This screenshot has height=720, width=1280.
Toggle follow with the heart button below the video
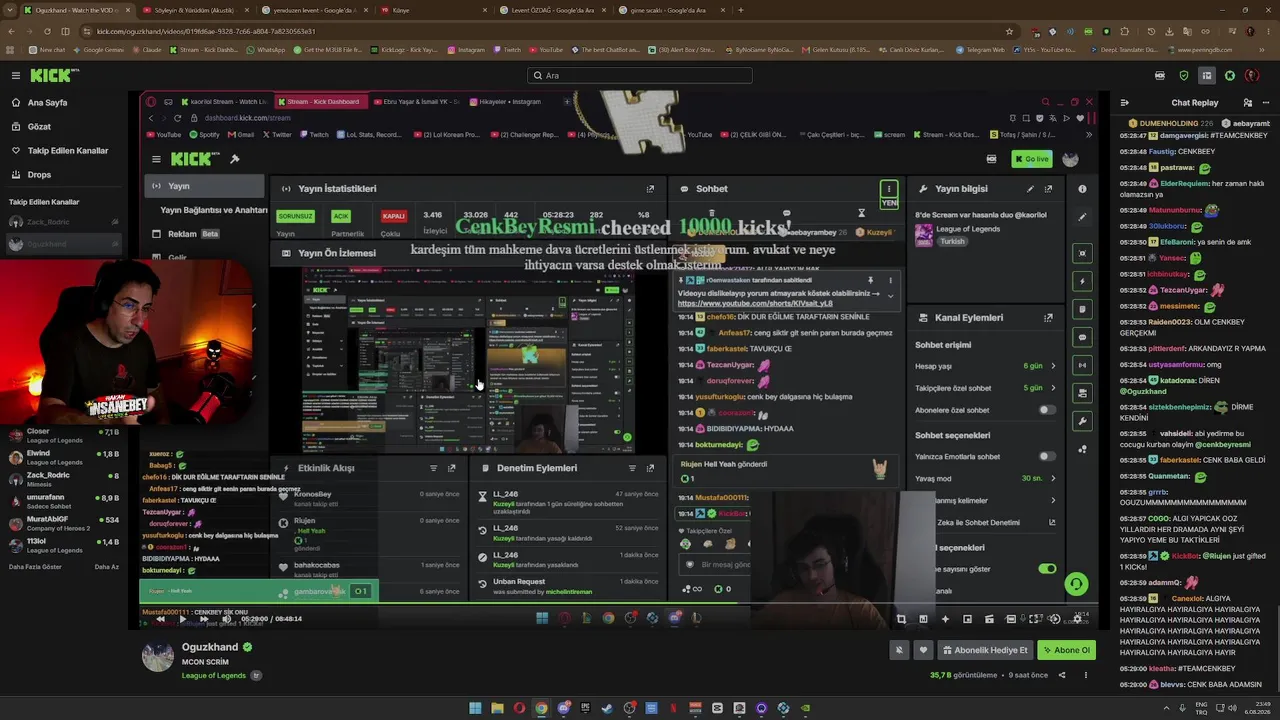[923, 650]
